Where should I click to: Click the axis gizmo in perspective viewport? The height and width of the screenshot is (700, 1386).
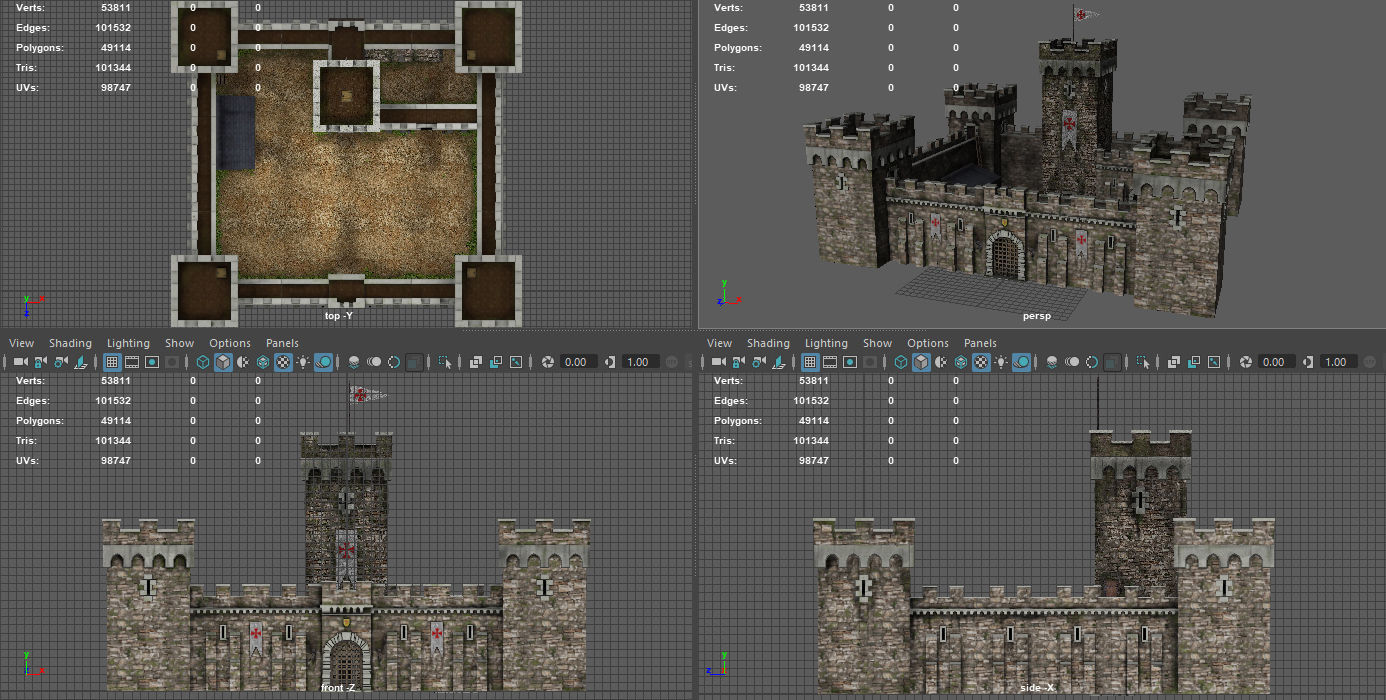coord(728,293)
